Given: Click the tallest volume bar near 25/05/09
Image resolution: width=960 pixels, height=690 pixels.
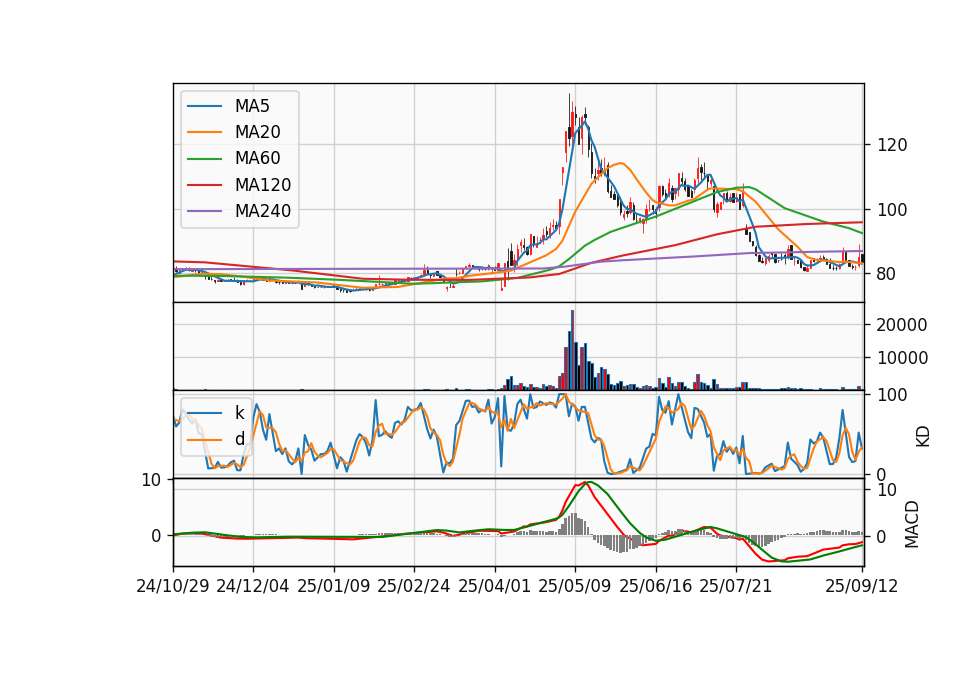Looking at the screenshot, I should [572, 350].
